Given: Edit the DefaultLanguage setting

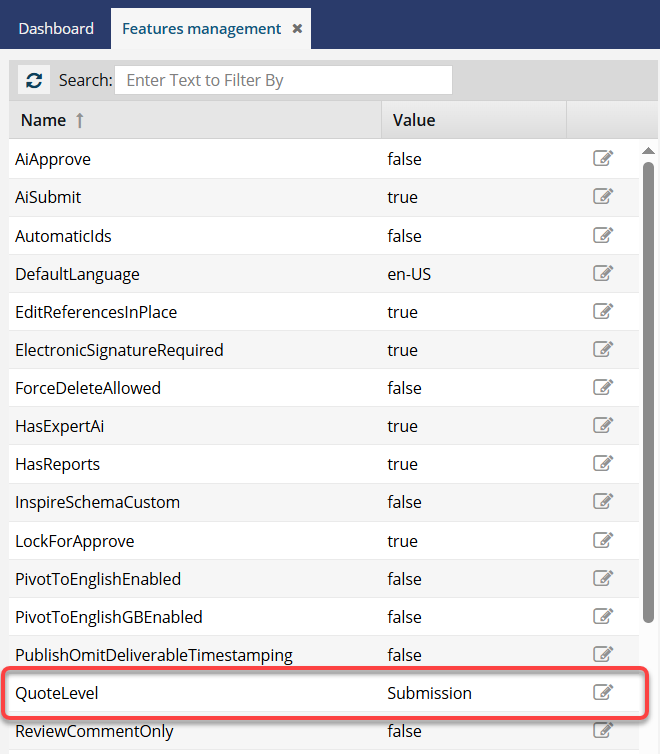Looking at the screenshot, I should click(603, 273).
